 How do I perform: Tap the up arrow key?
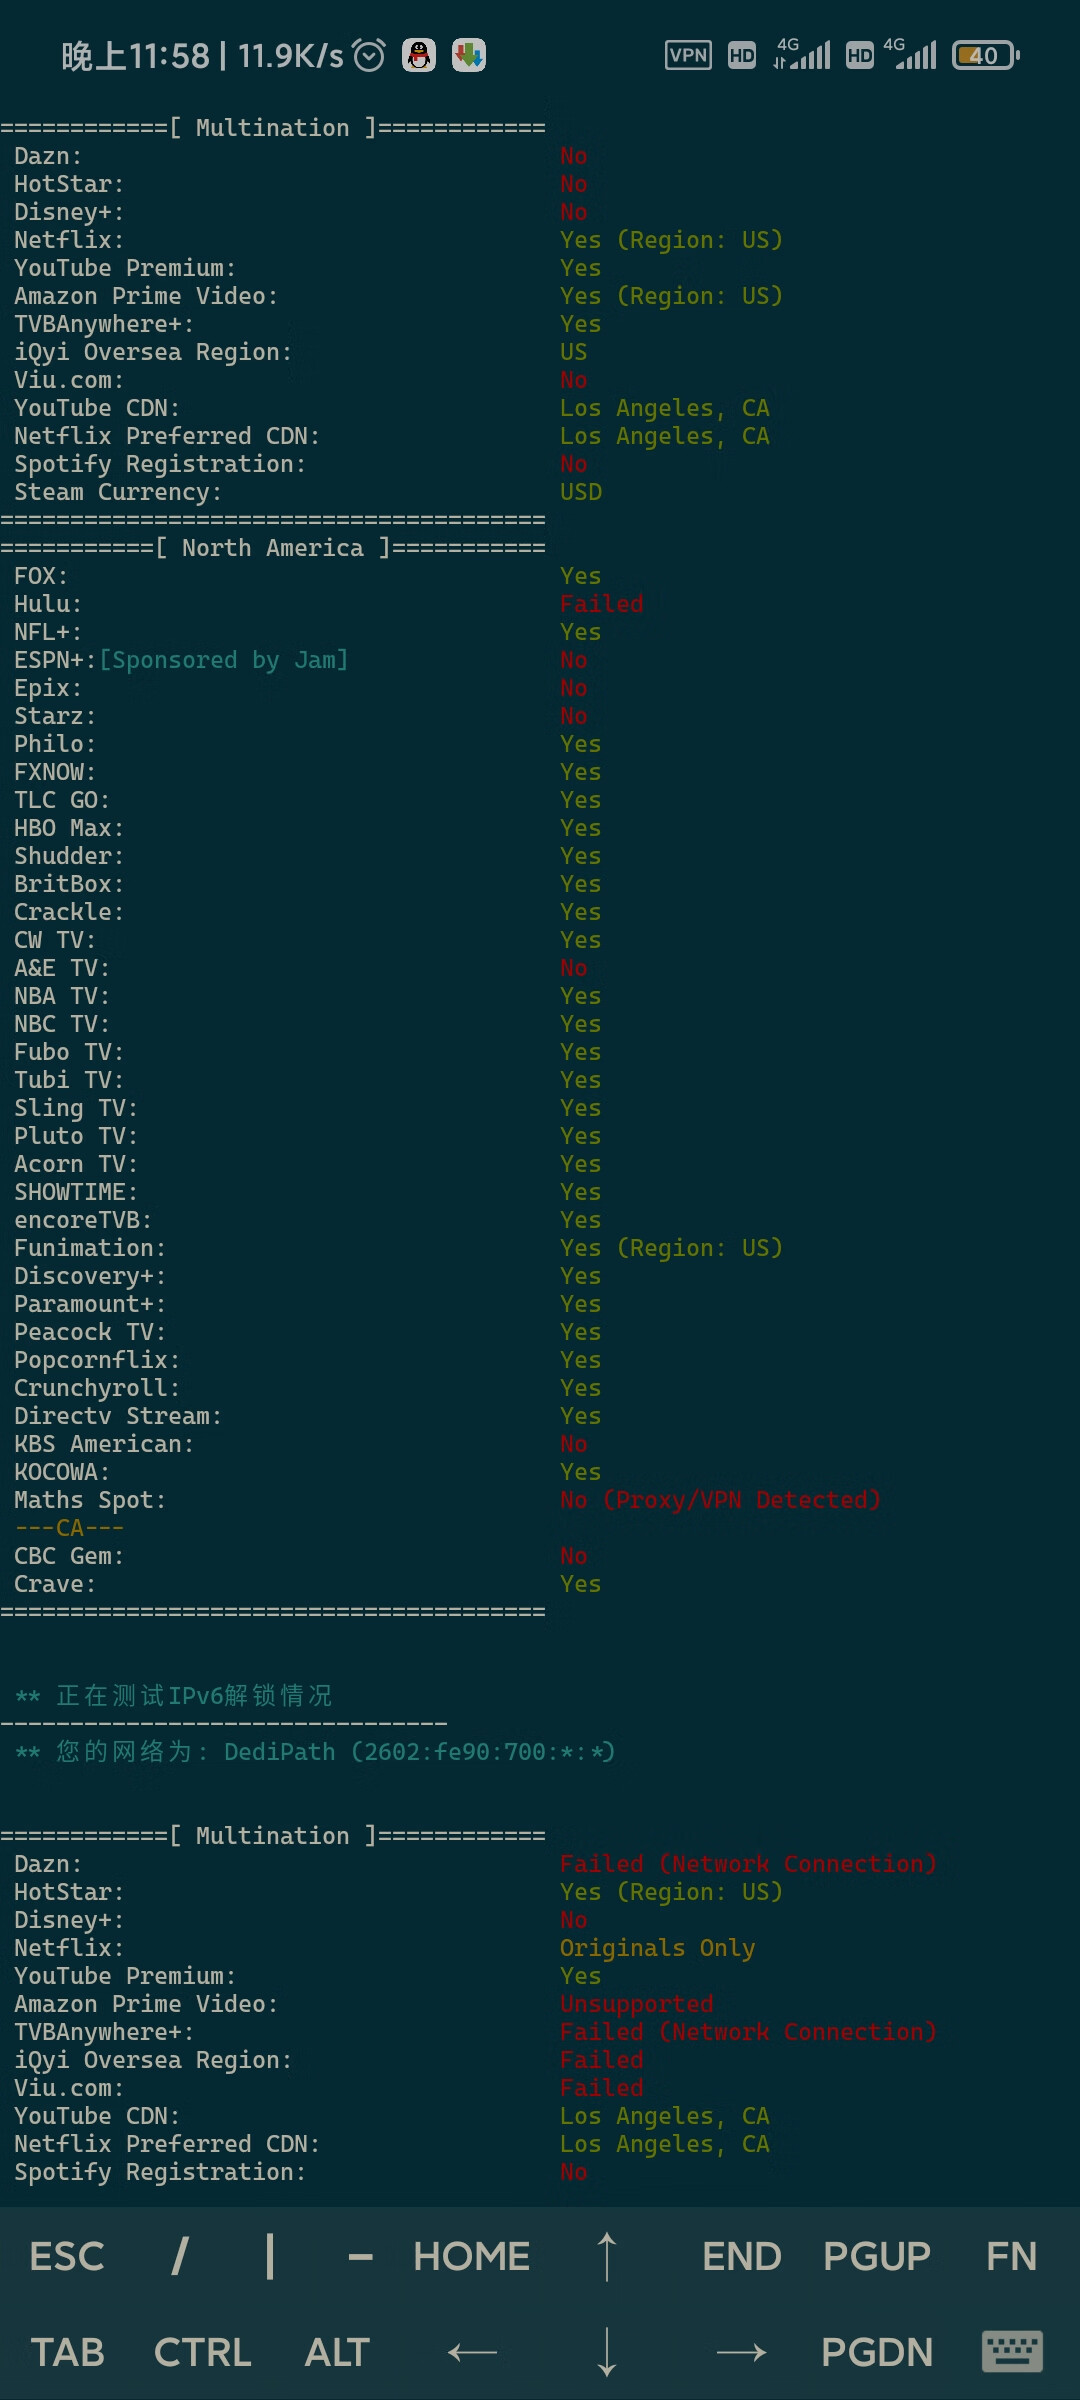(x=607, y=2256)
